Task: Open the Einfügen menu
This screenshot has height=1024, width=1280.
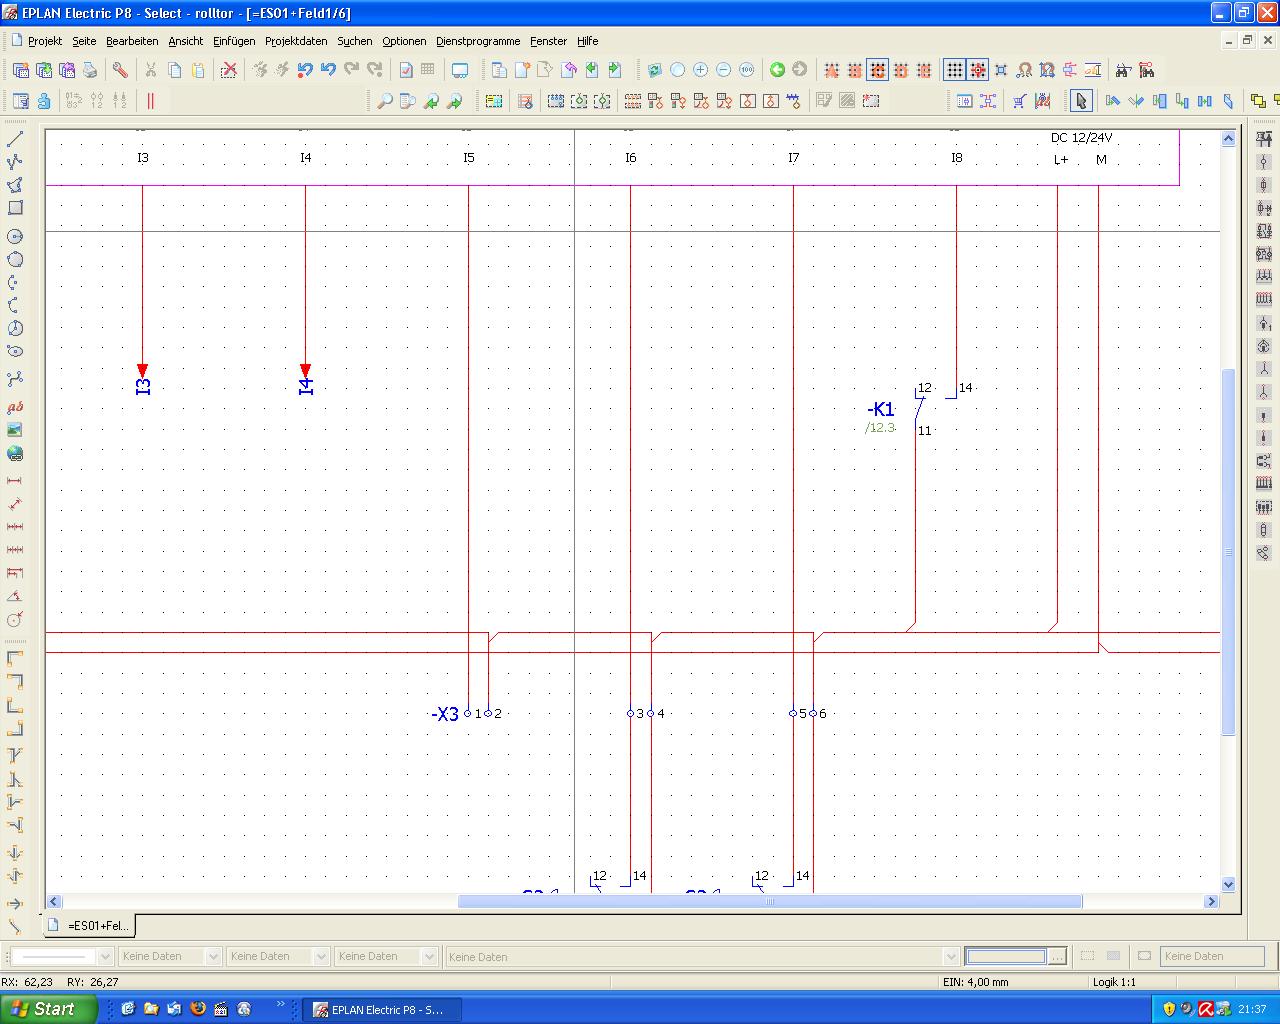Action: pyautogui.click(x=234, y=41)
